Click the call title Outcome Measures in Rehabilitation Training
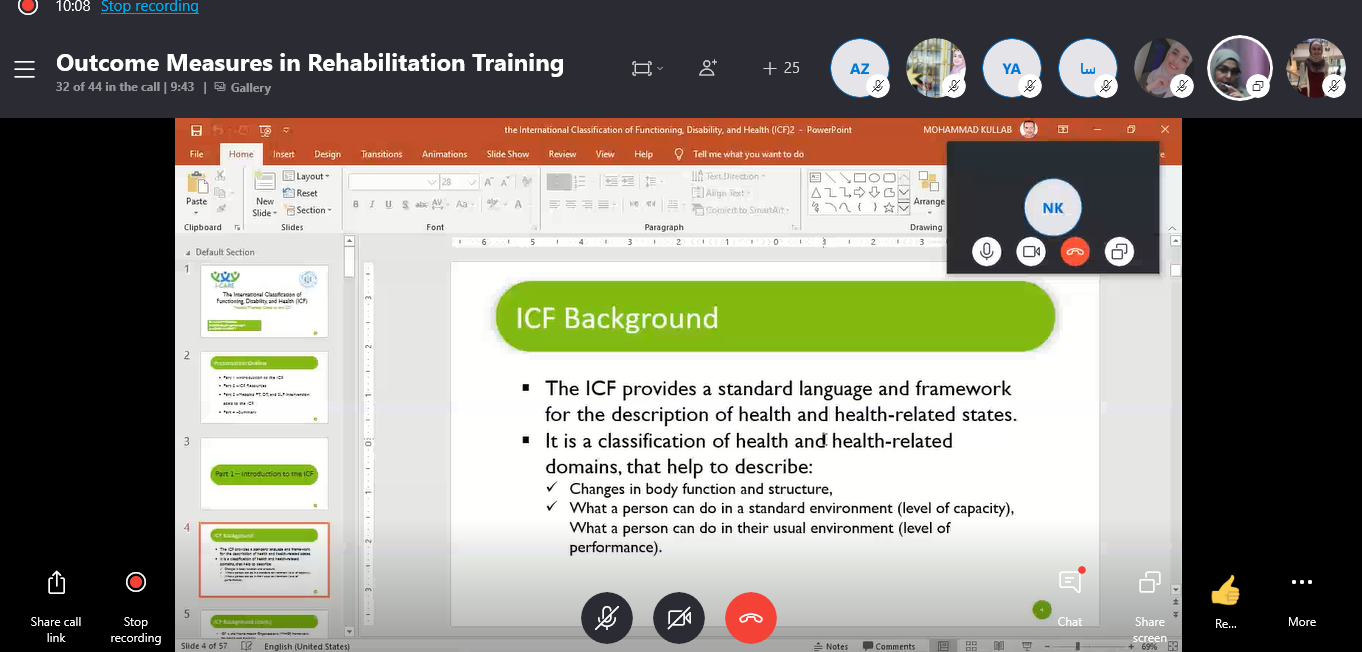 coord(310,63)
